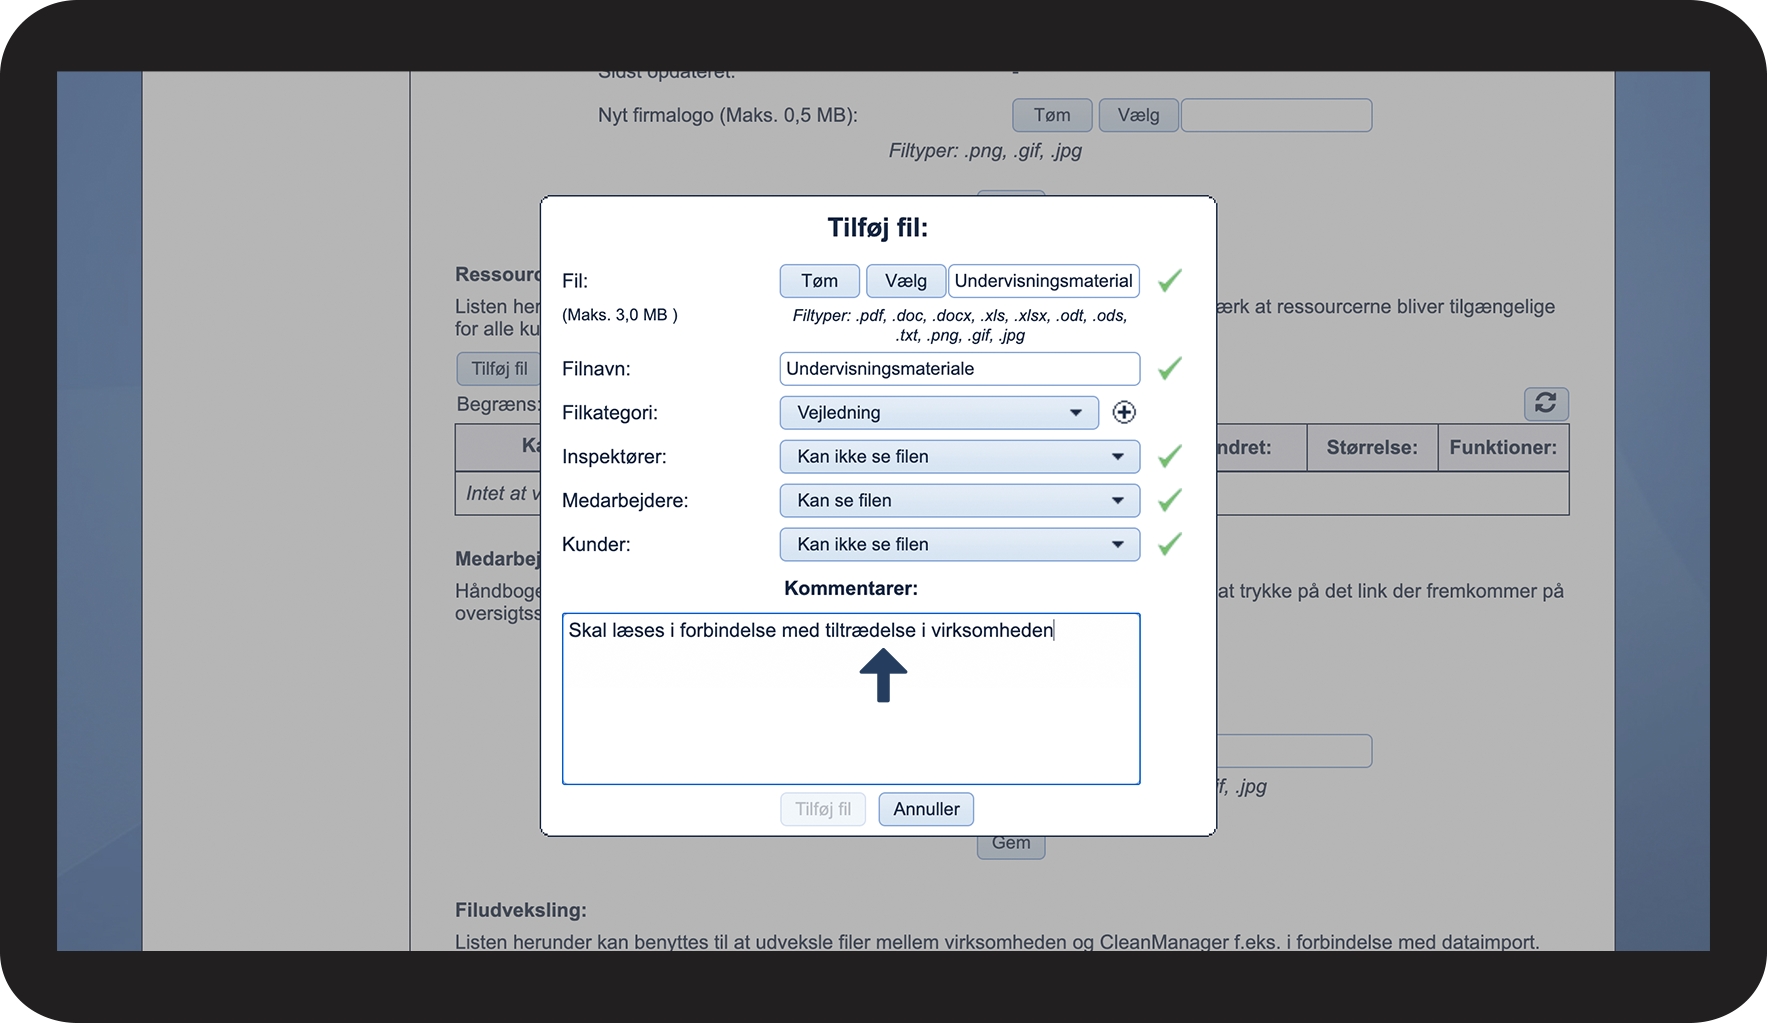
Task: Click the disabled Tilføj fil dialog button
Action: tap(822, 809)
